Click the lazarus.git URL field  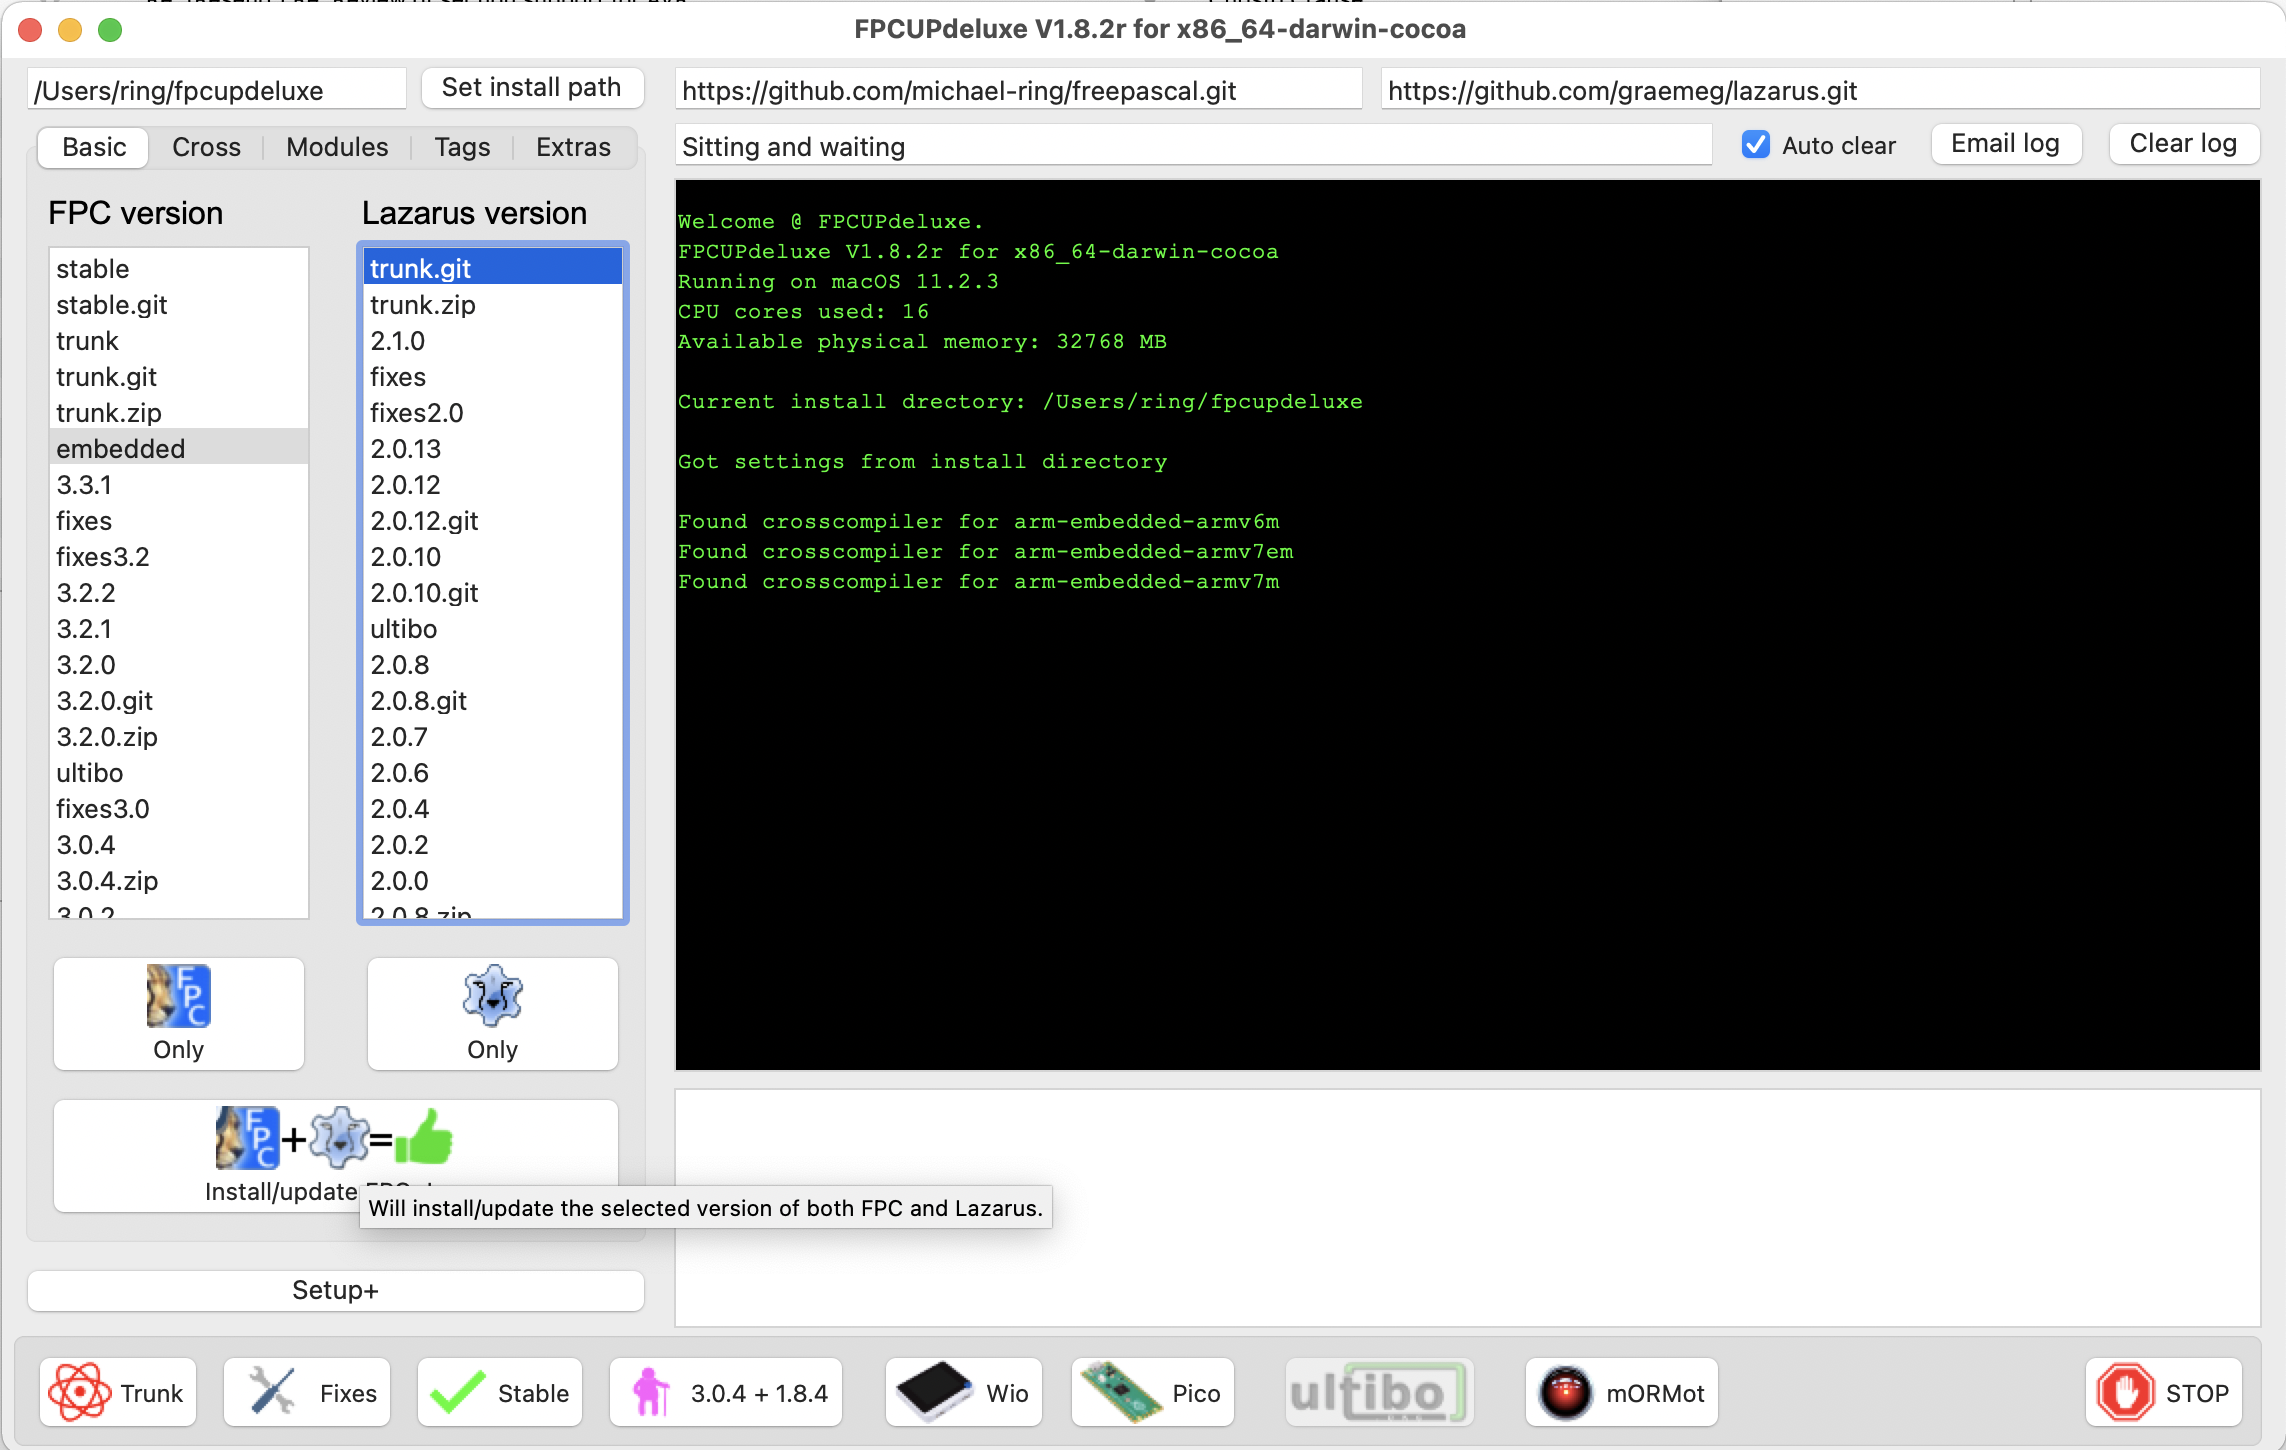click(1820, 90)
